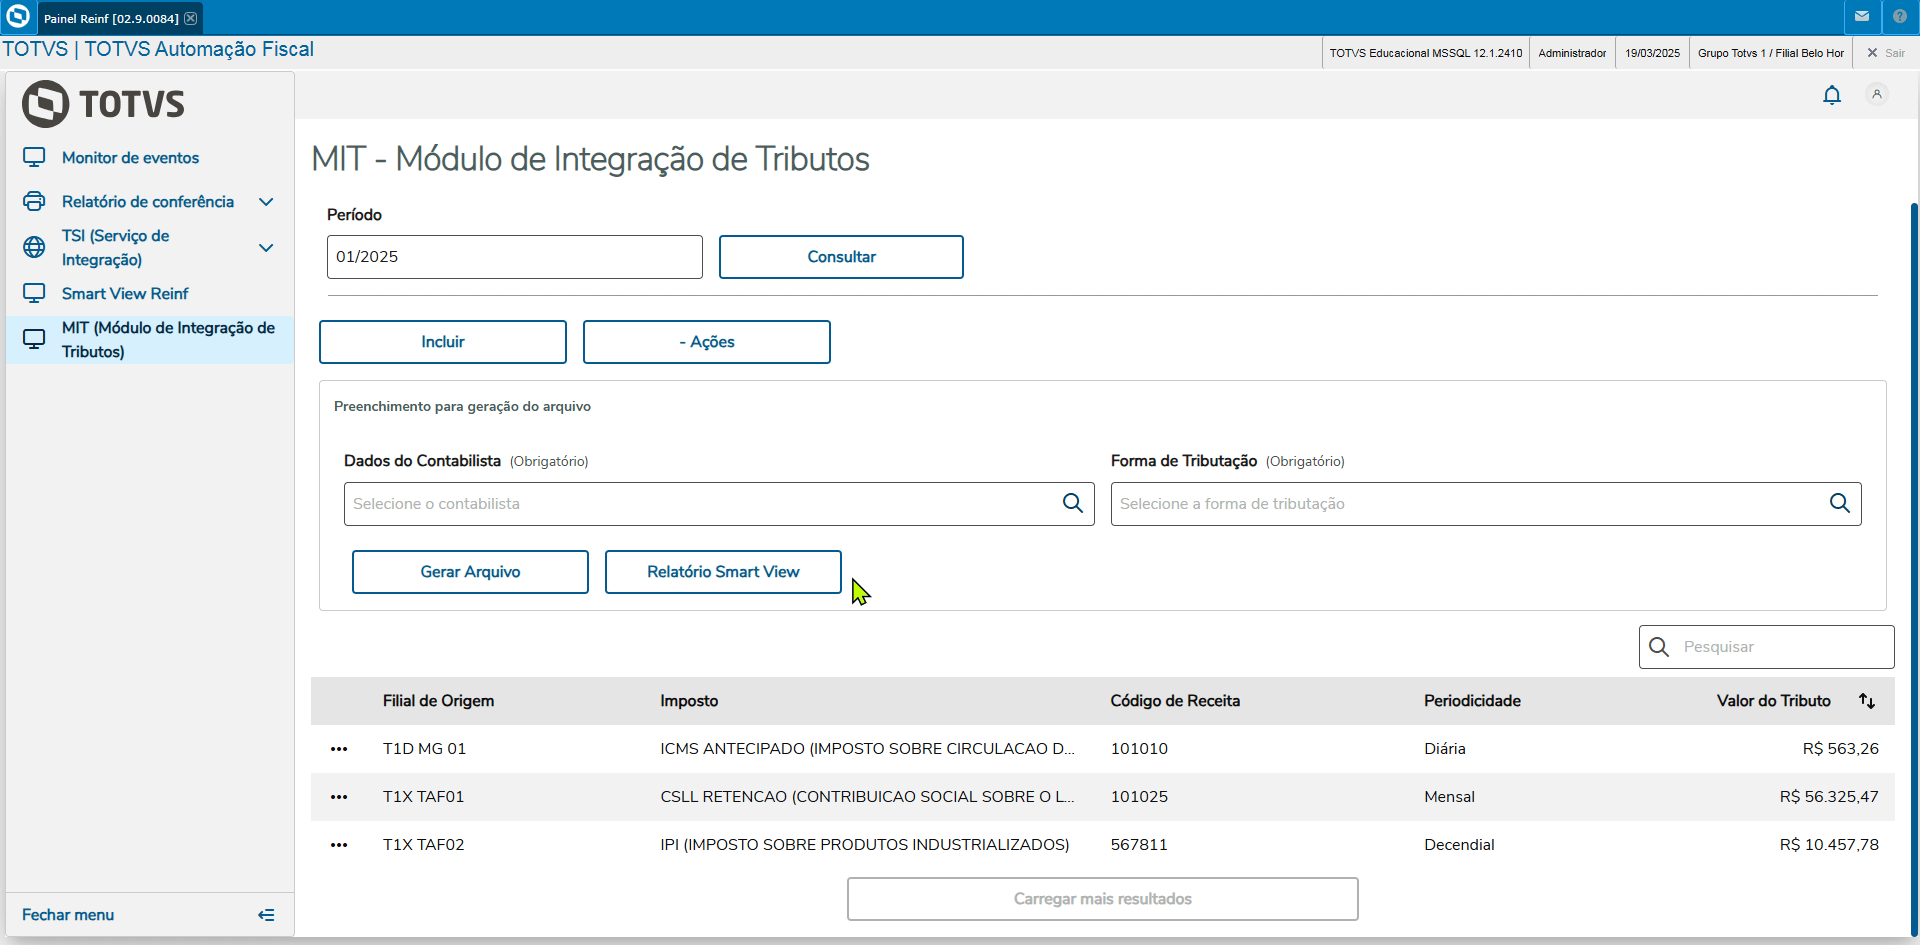The image size is (1920, 945).
Task: Click the Mensal periodicidade cell
Action: [1449, 797]
